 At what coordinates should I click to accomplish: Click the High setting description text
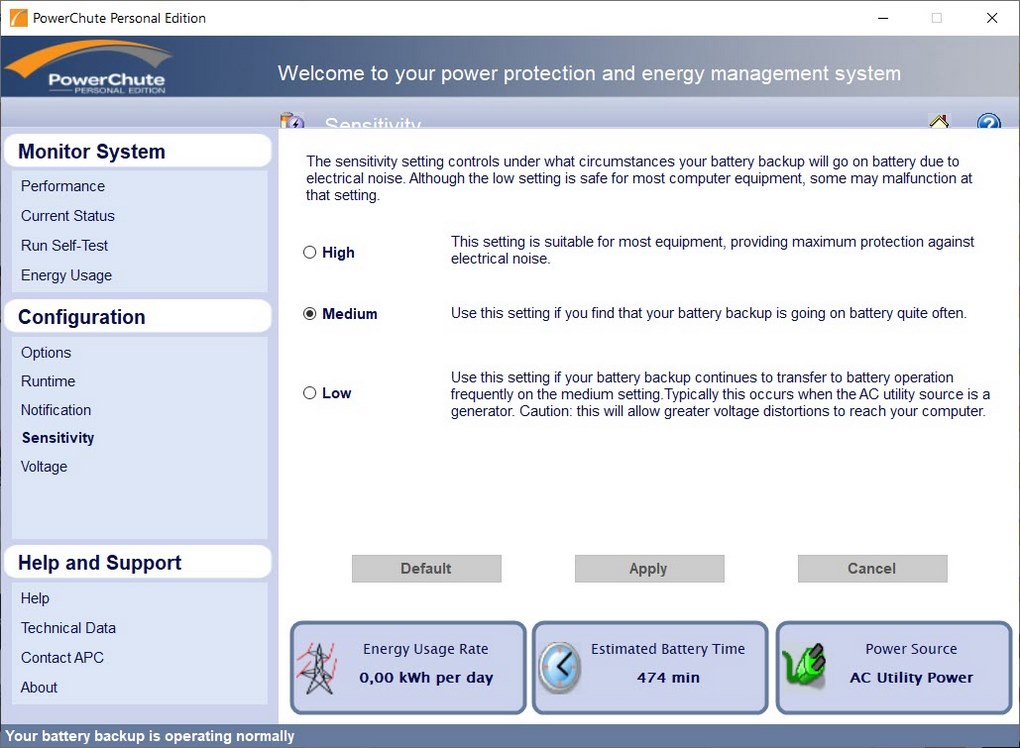click(x=712, y=250)
